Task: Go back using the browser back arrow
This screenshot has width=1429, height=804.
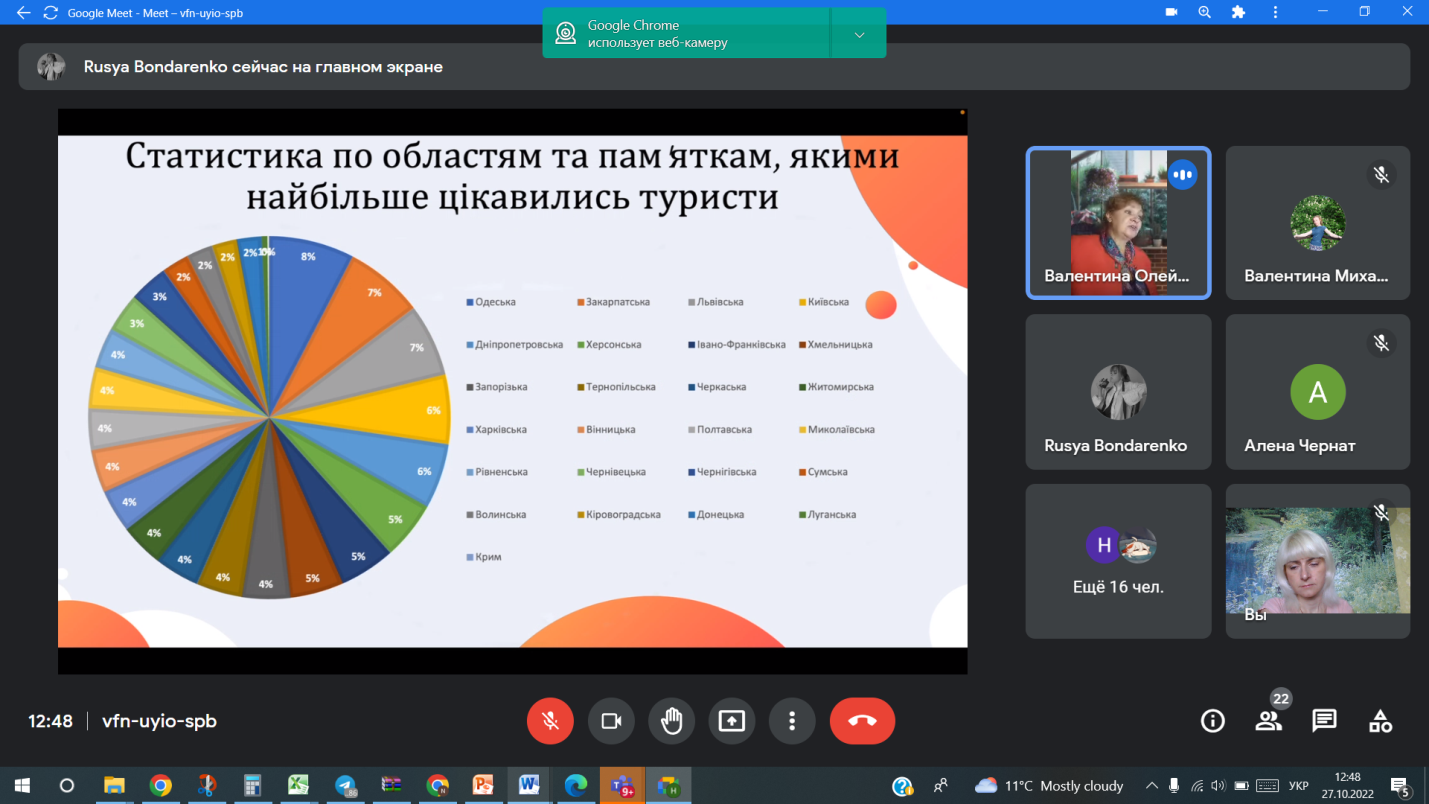Action: point(24,13)
